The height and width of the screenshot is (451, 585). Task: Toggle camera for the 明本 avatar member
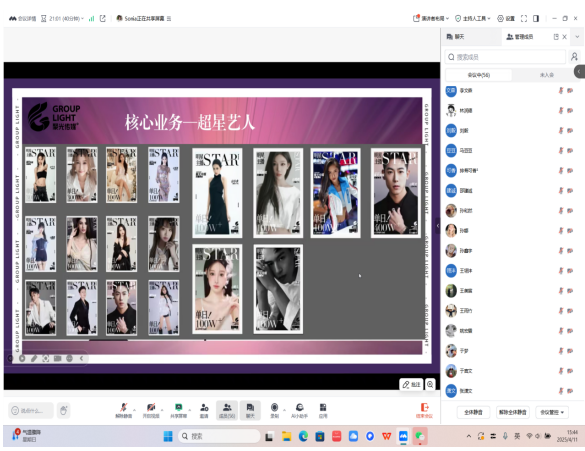point(570,271)
